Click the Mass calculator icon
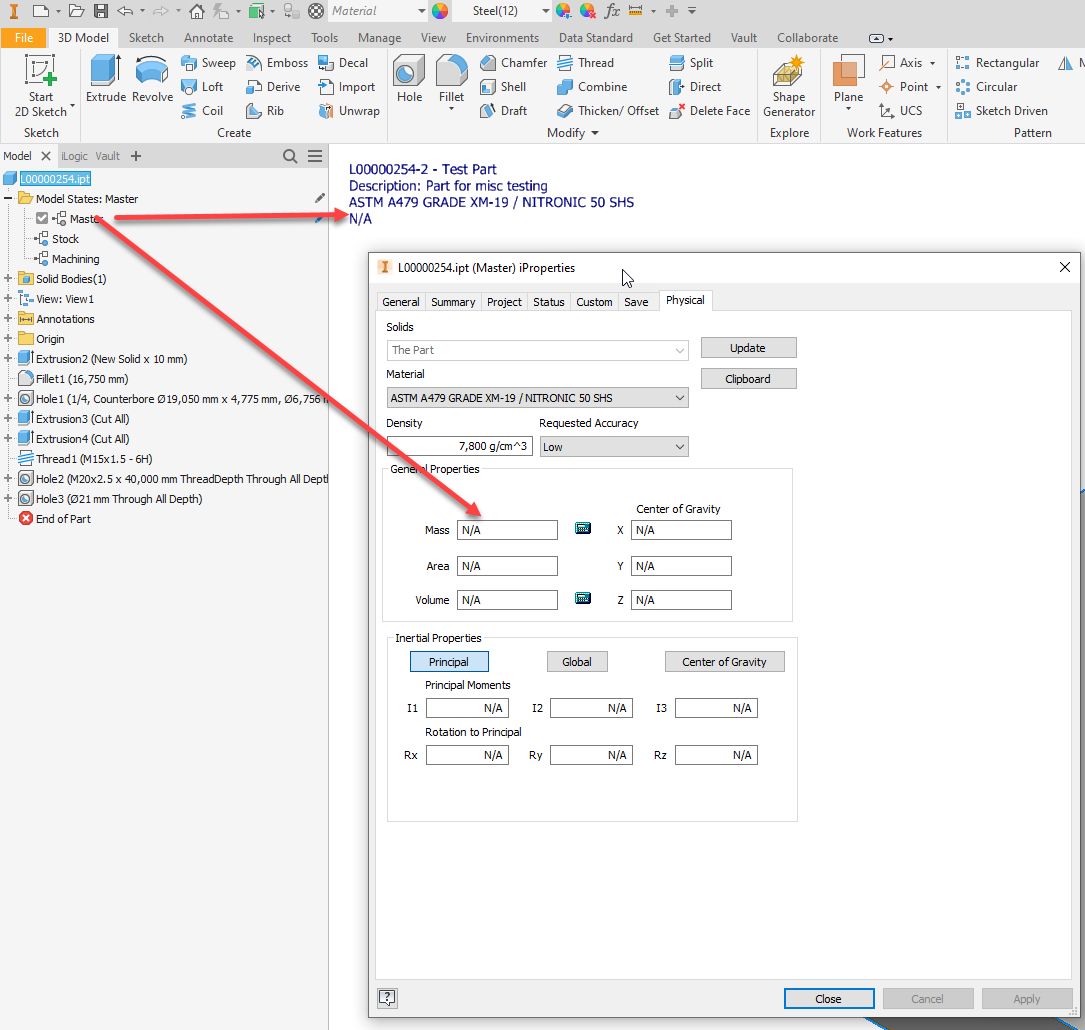The image size is (1085, 1030). [x=583, y=528]
